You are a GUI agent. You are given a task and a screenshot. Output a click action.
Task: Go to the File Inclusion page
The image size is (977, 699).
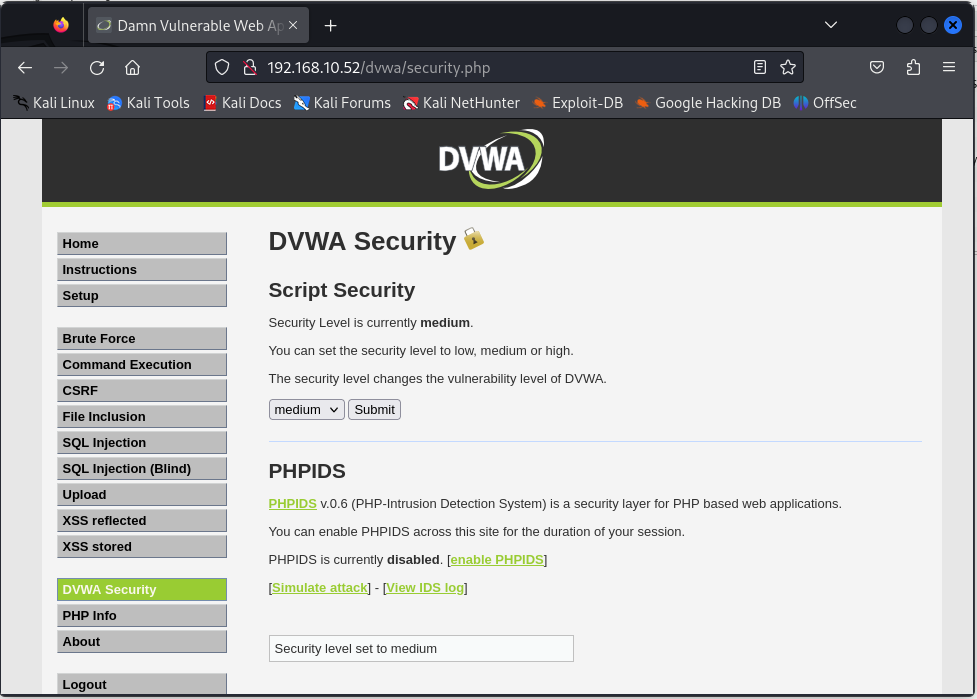pos(142,417)
